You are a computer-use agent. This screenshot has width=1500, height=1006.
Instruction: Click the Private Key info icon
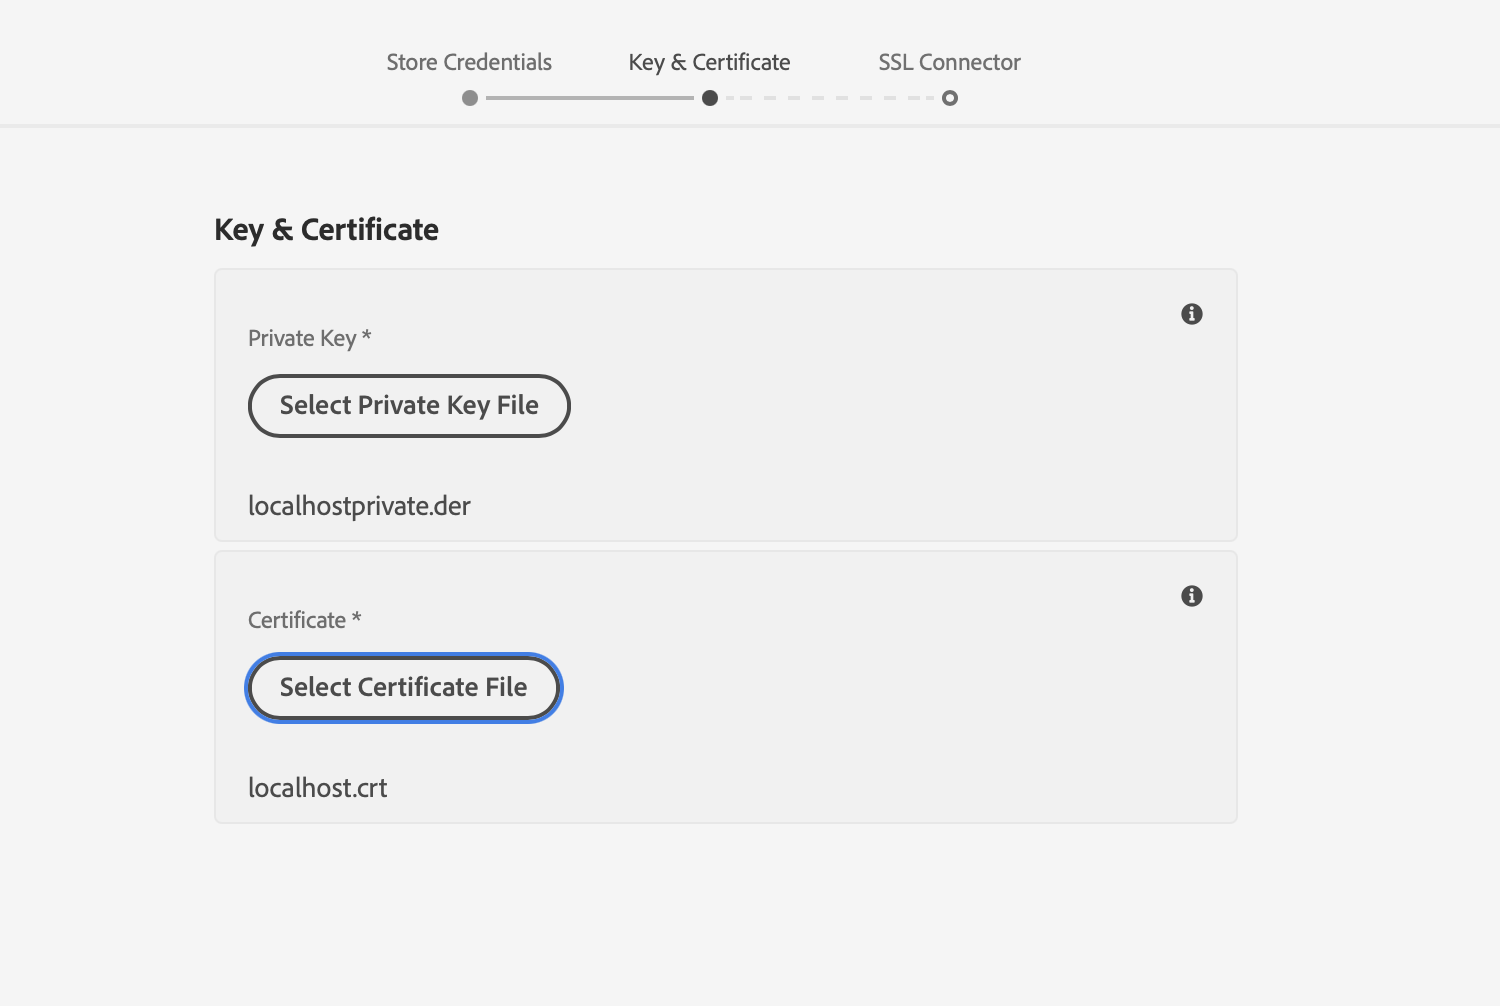[x=1191, y=314]
